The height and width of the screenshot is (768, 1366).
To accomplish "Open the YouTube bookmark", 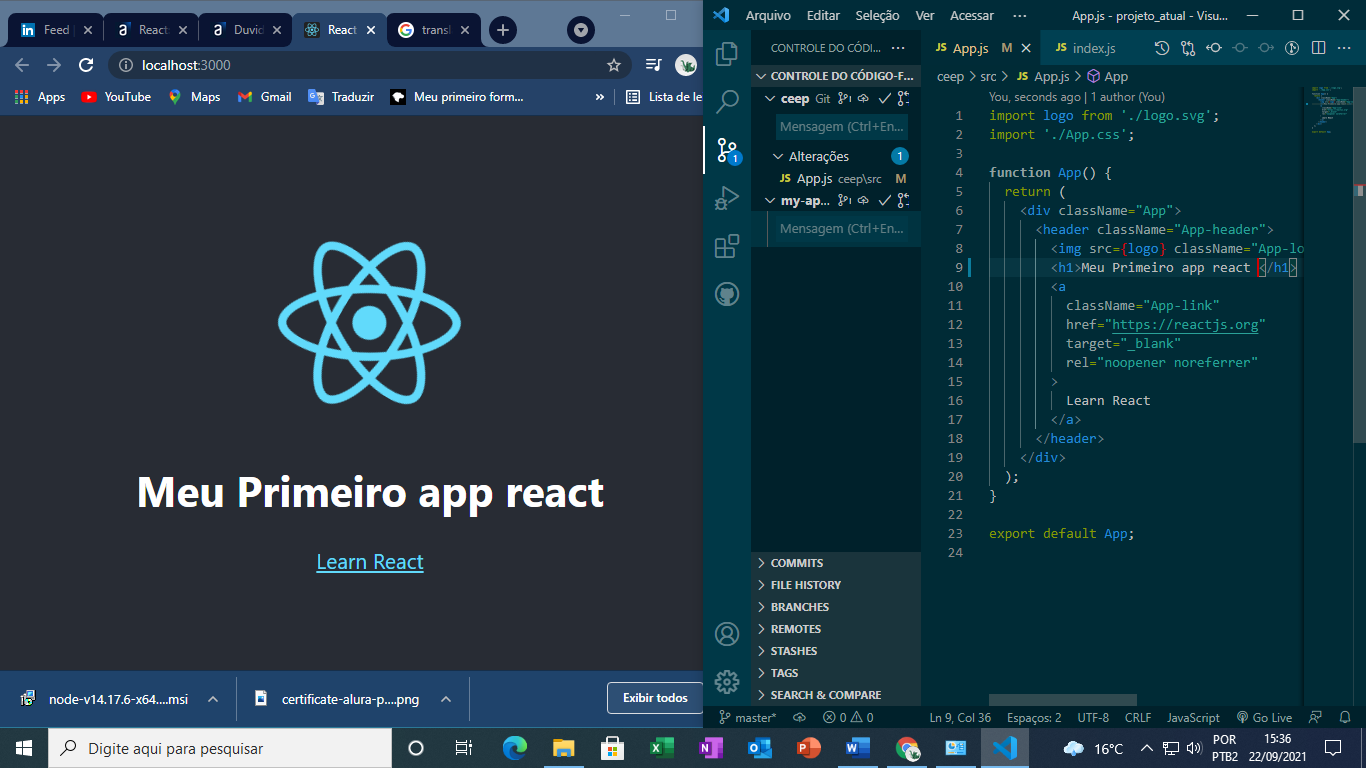I will pos(116,97).
